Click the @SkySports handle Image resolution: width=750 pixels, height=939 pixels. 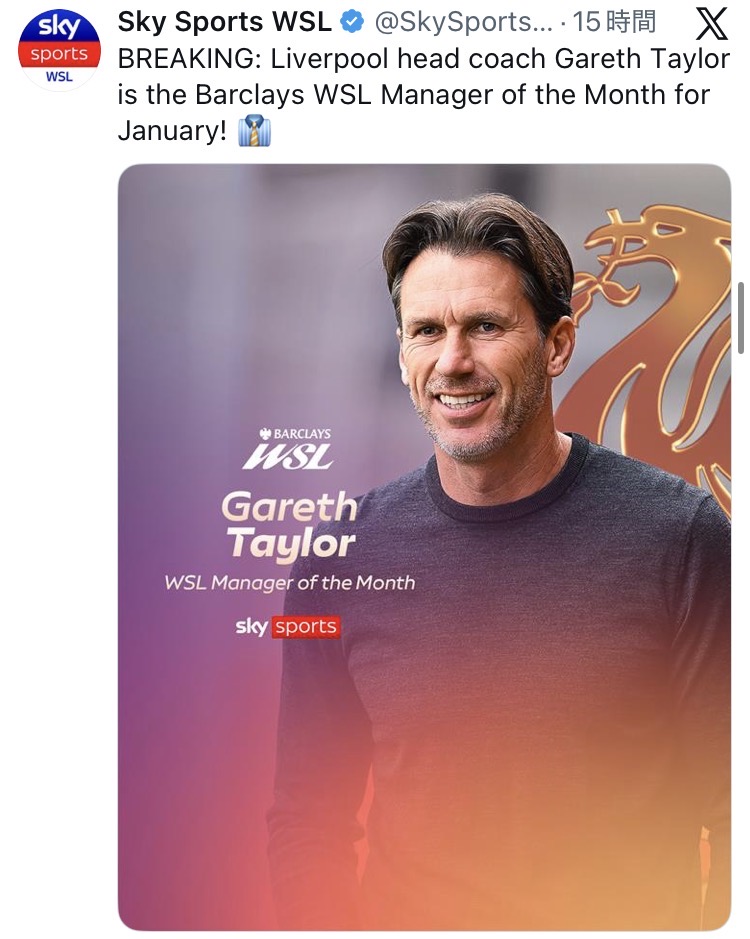pos(462,22)
